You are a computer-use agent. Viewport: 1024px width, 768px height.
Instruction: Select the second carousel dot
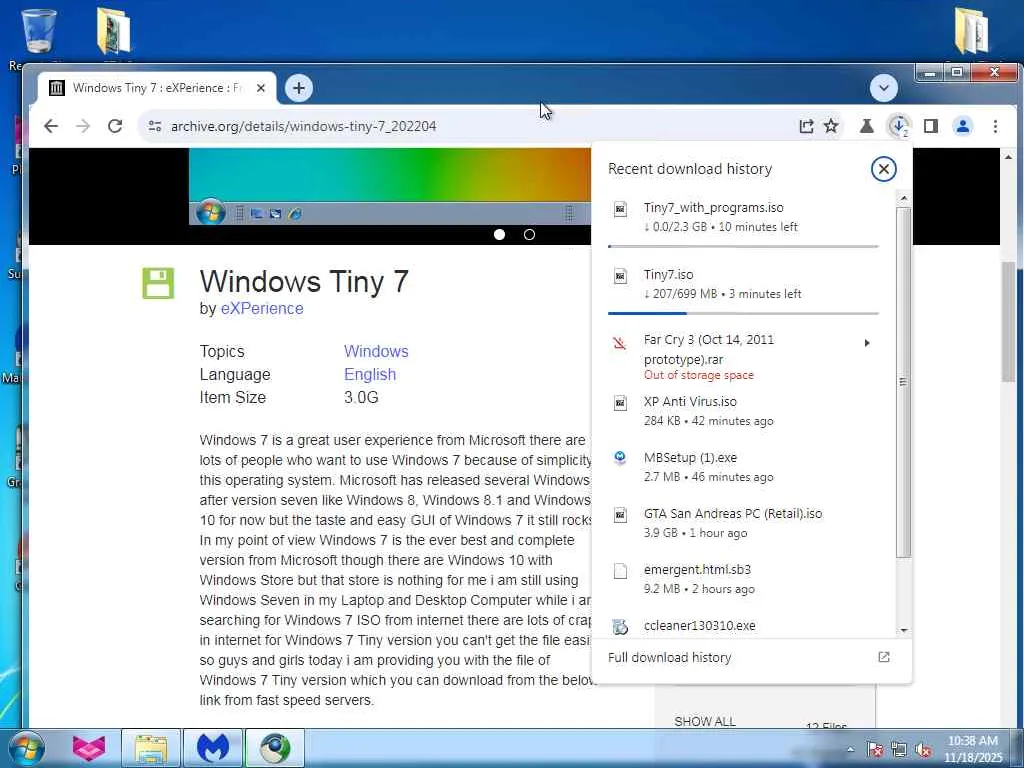(530, 234)
